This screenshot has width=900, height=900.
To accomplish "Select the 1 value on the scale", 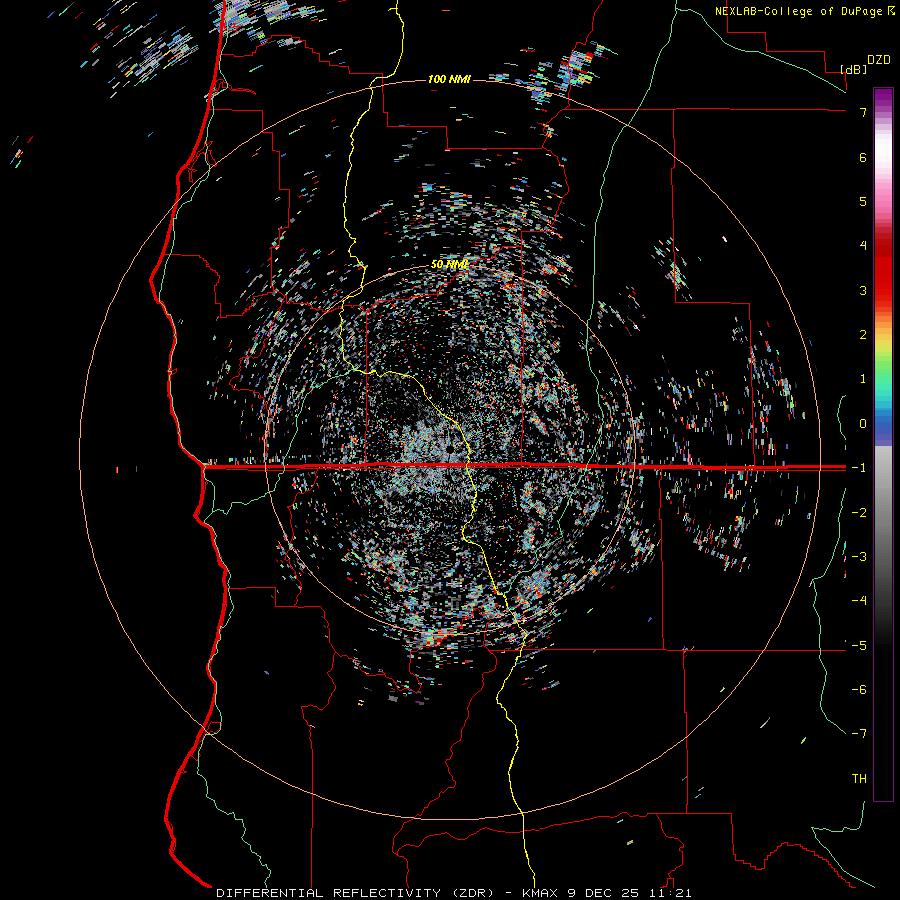I will coord(863,379).
